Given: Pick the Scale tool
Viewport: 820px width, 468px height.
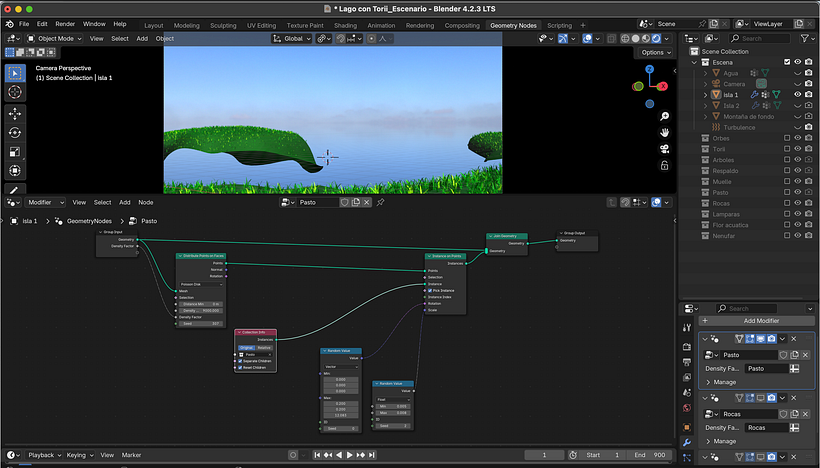Looking at the screenshot, I should coord(15,152).
